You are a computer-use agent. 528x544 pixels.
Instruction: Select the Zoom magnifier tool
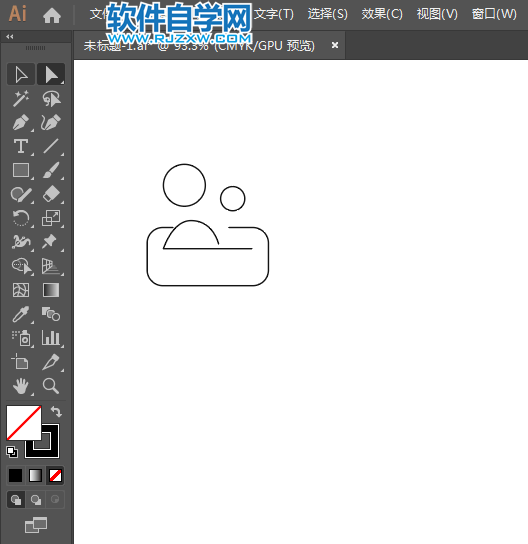(51, 386)
